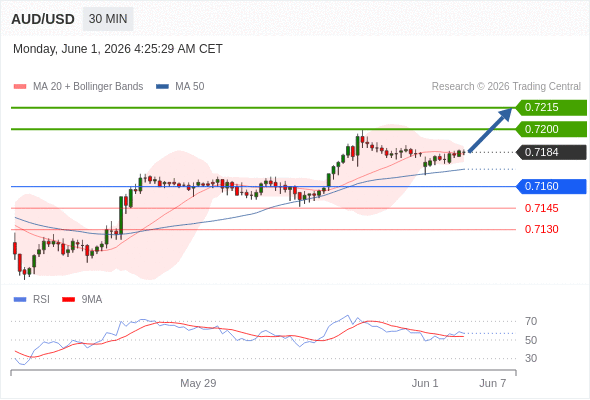Click the 30 MIN timeframe badge
Screen dimensions: 590x400
click(x=108, y=19)
